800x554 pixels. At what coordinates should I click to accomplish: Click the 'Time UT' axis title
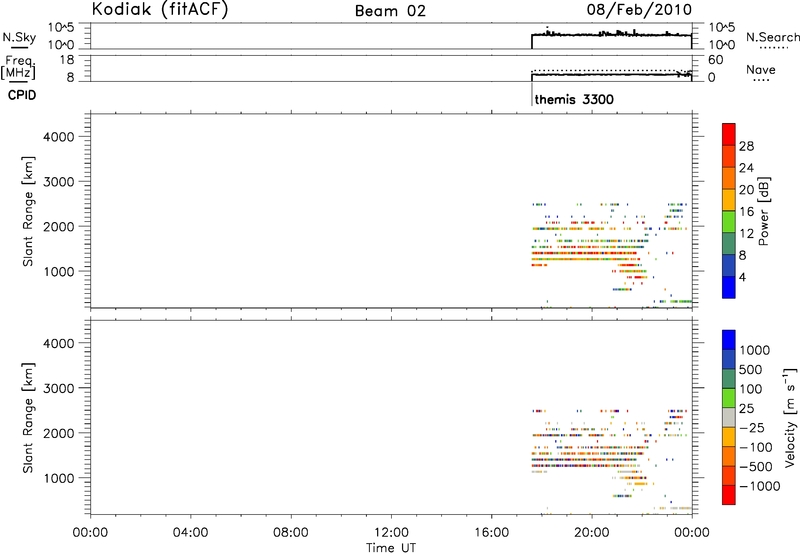point(391,548)
